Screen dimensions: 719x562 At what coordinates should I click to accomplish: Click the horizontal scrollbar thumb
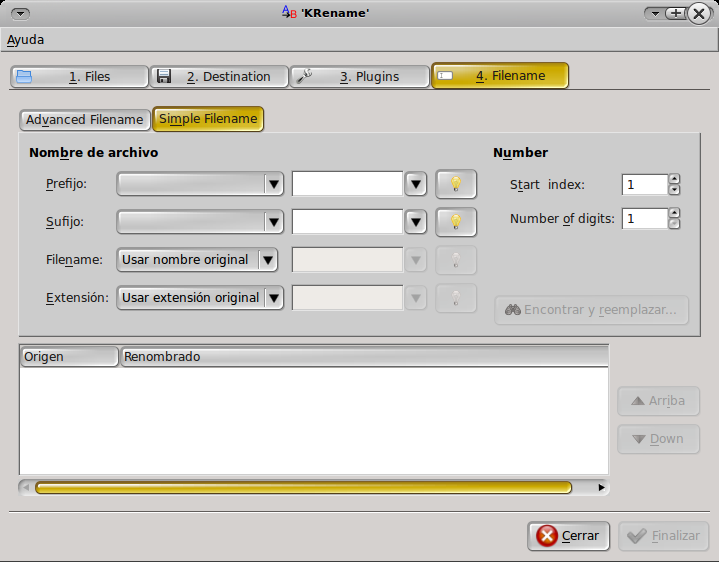tap(304, 487)
